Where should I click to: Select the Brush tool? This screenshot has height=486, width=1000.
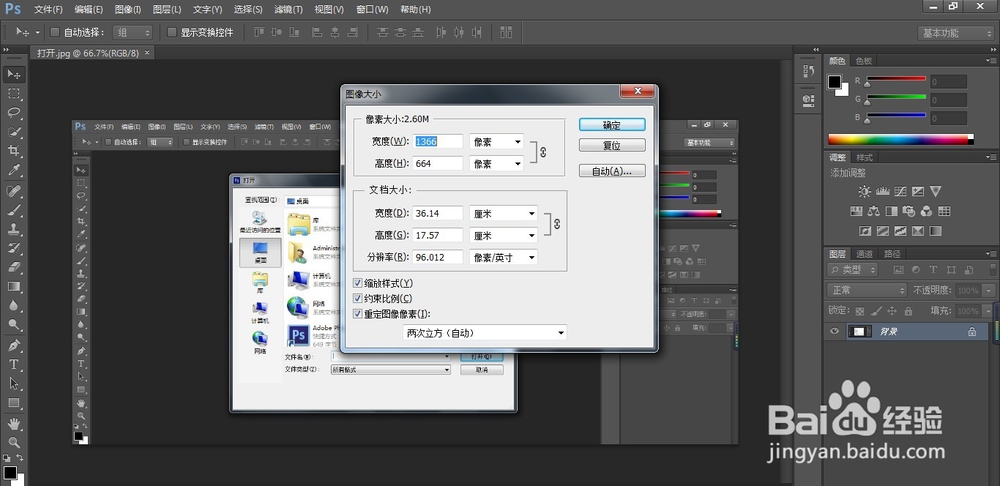tap(13, 210)
